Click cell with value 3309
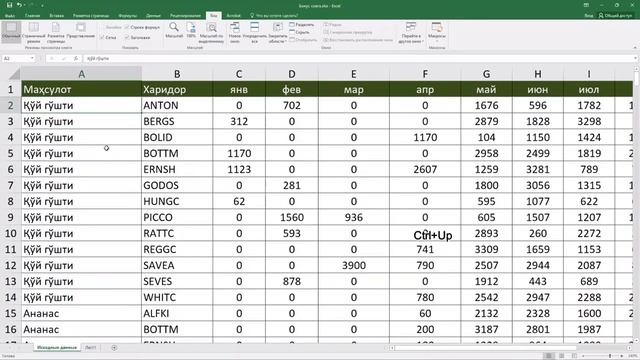Viewport: 640px width, 360px height. [486, 249]
